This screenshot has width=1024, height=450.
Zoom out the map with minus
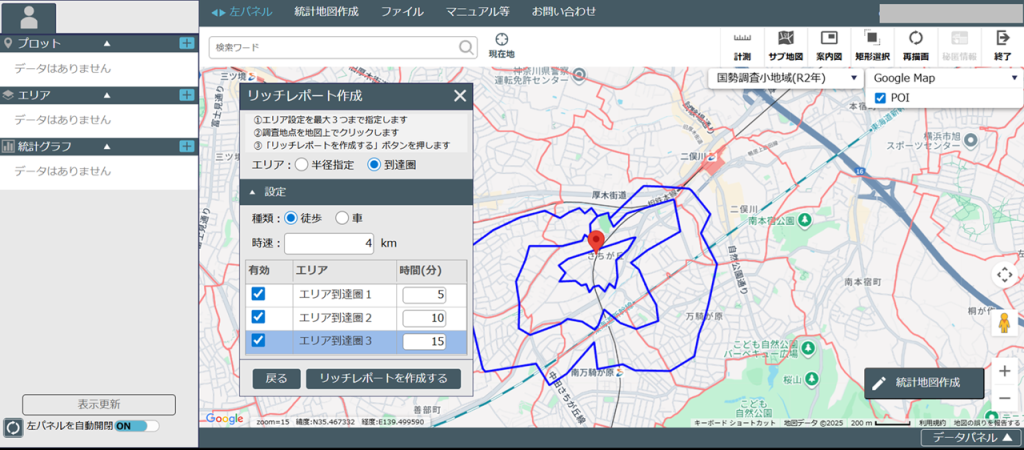tap(1004, 398)
